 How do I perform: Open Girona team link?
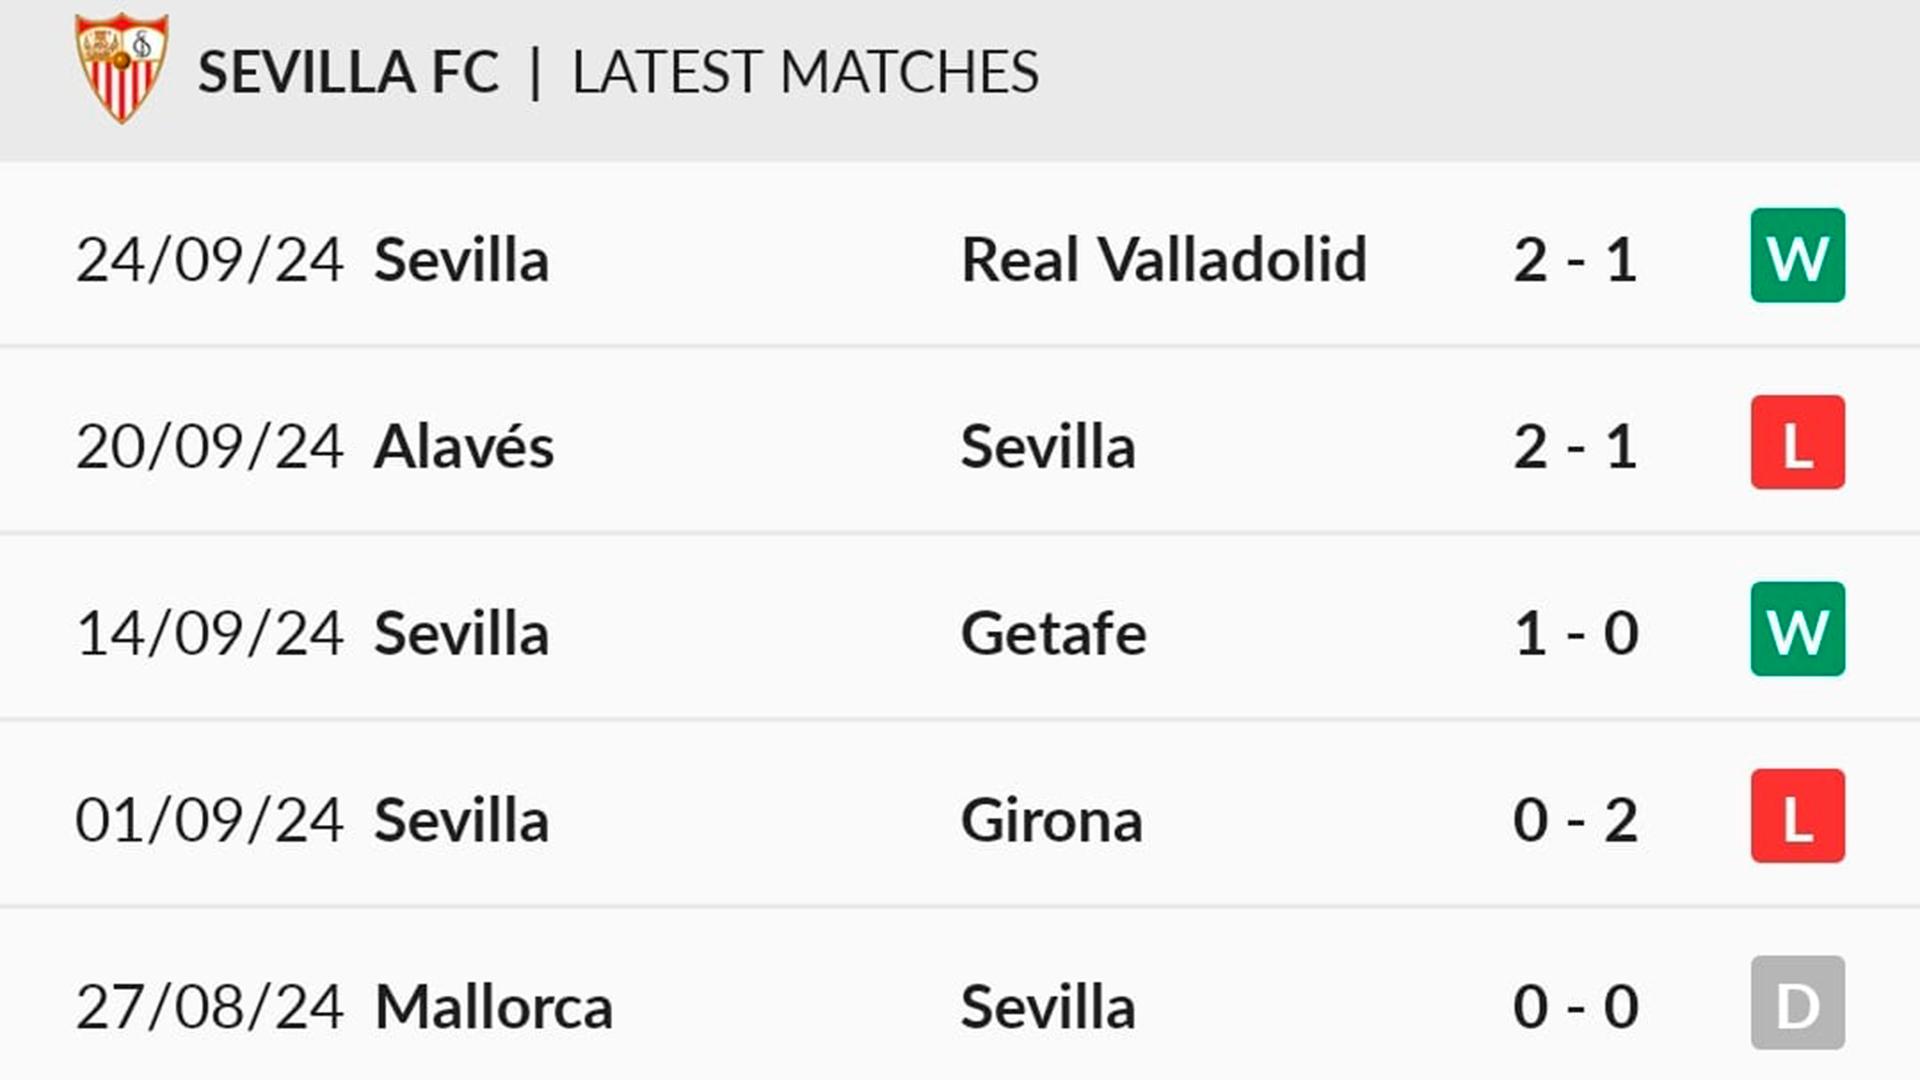click(x=1051, y=820)
